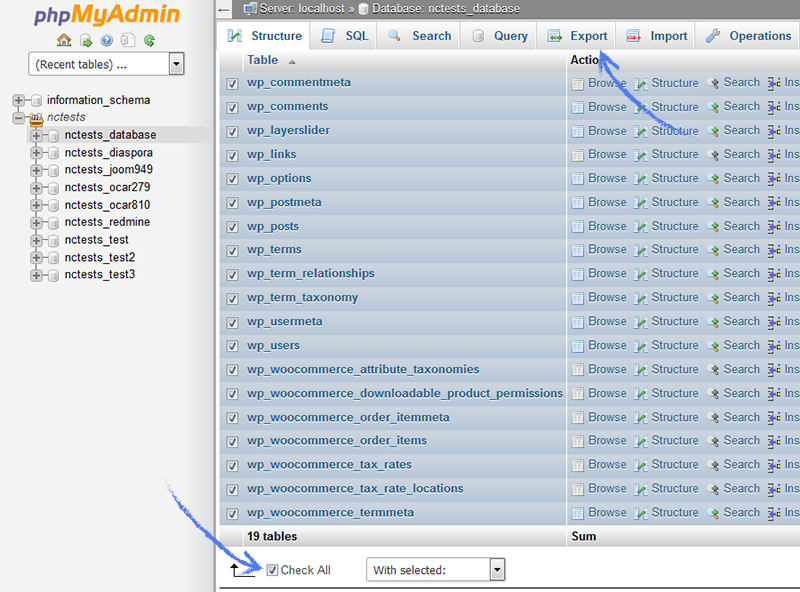Screen dimensions: 800x592
Task: Toggle the wp_users table checkbox
Action: click(232, 347)
